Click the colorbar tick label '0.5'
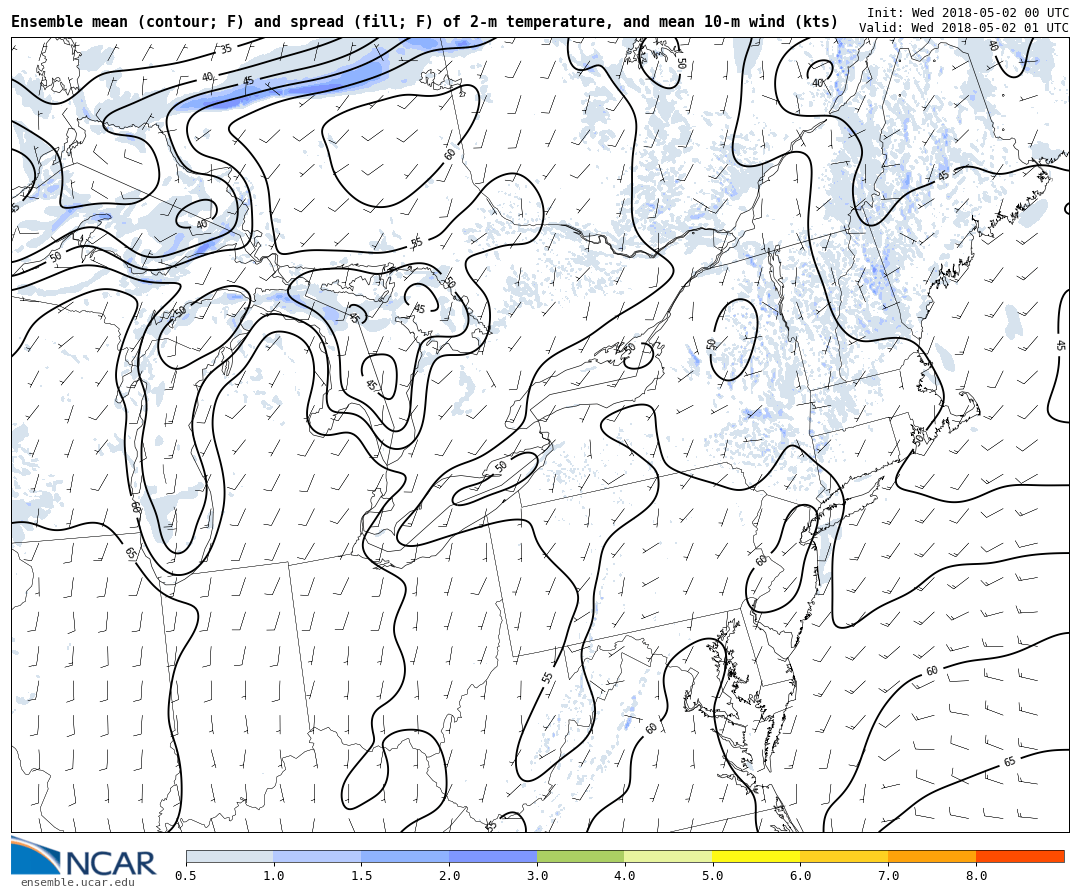The height and width of the screenshot is (895, 1080). 186,876
